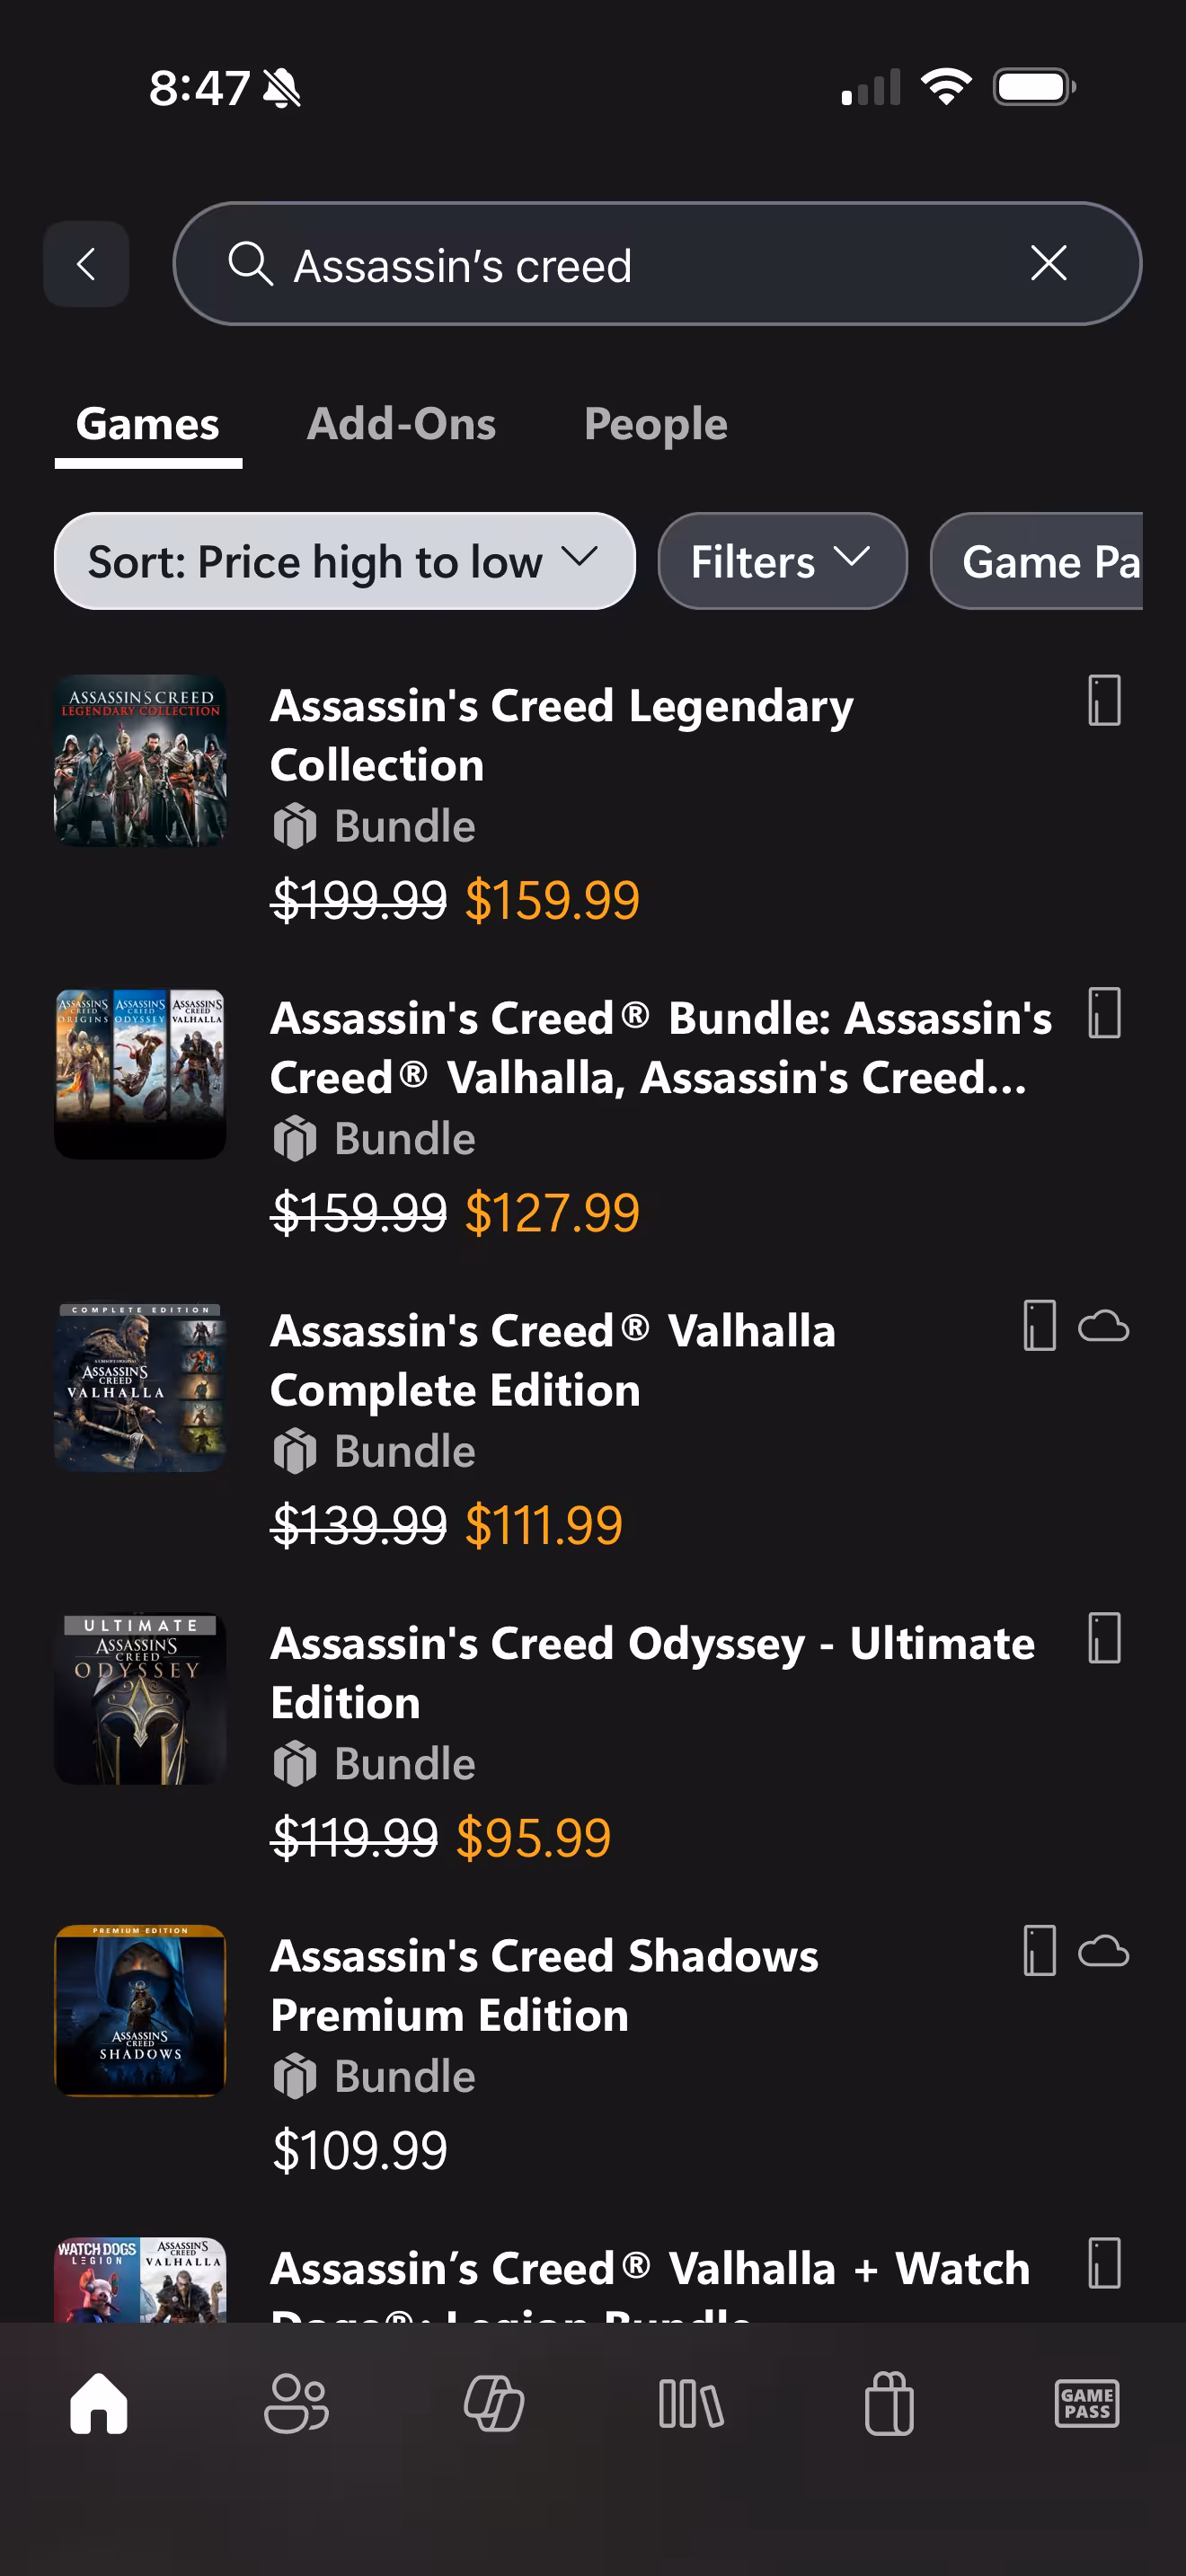Open the Store bag tab
Image resolution: width=1186 pixels, height=2576 pixels.
(889, 2404)
